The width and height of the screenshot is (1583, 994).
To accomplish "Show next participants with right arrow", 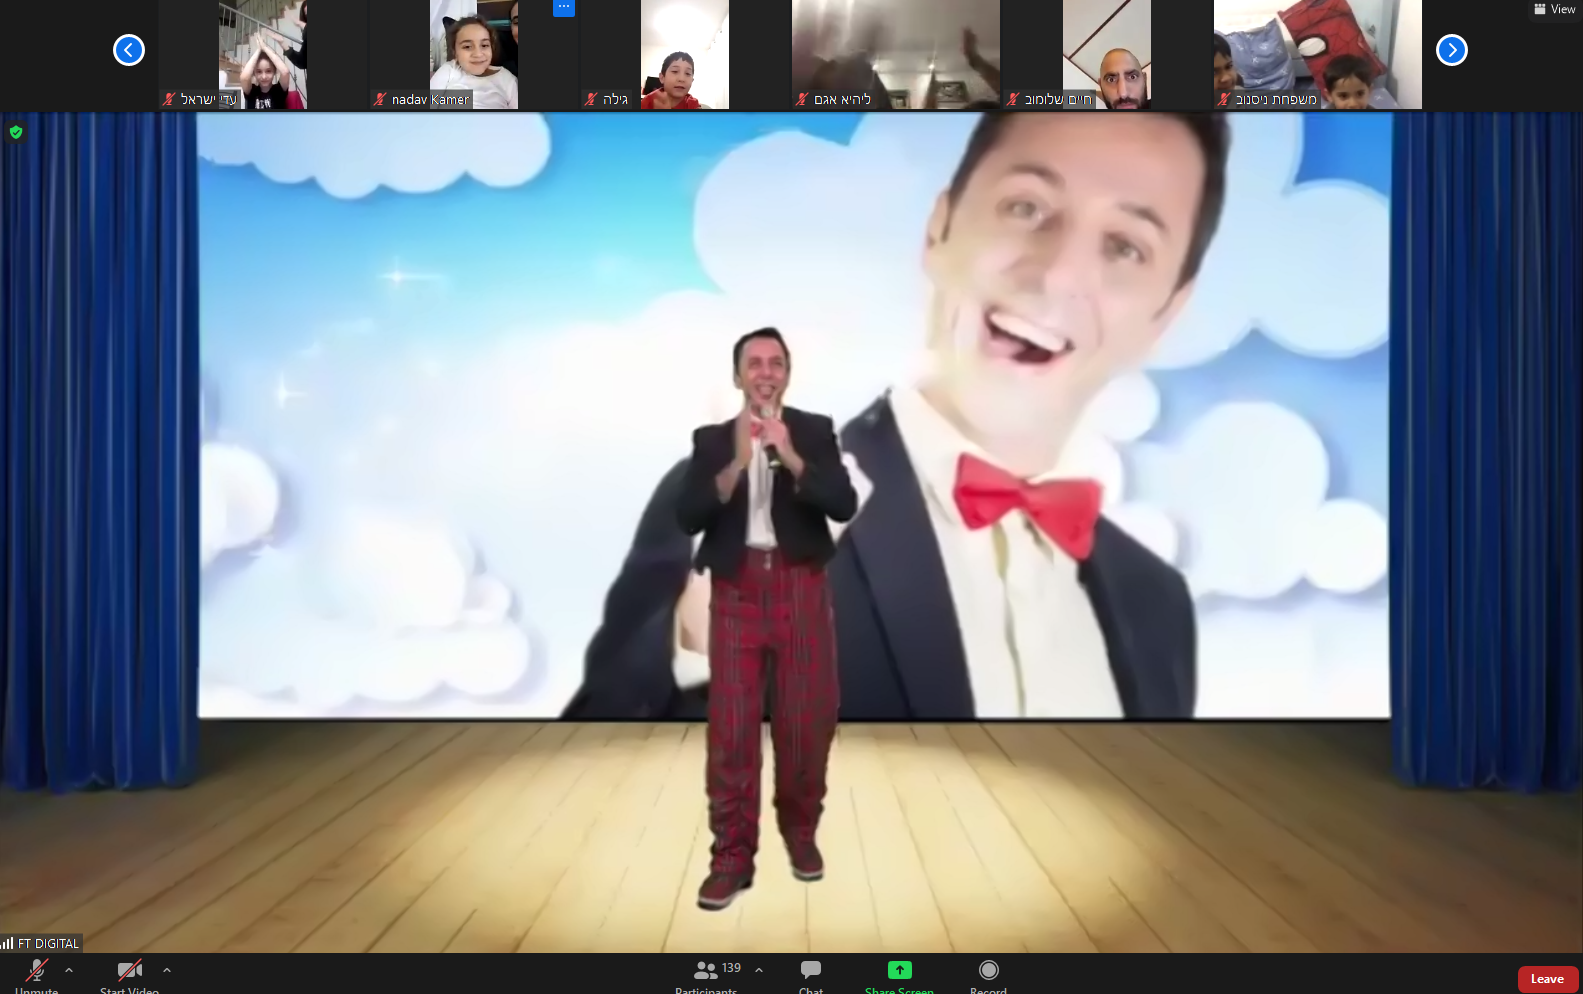I will [x=1451, y=50].
